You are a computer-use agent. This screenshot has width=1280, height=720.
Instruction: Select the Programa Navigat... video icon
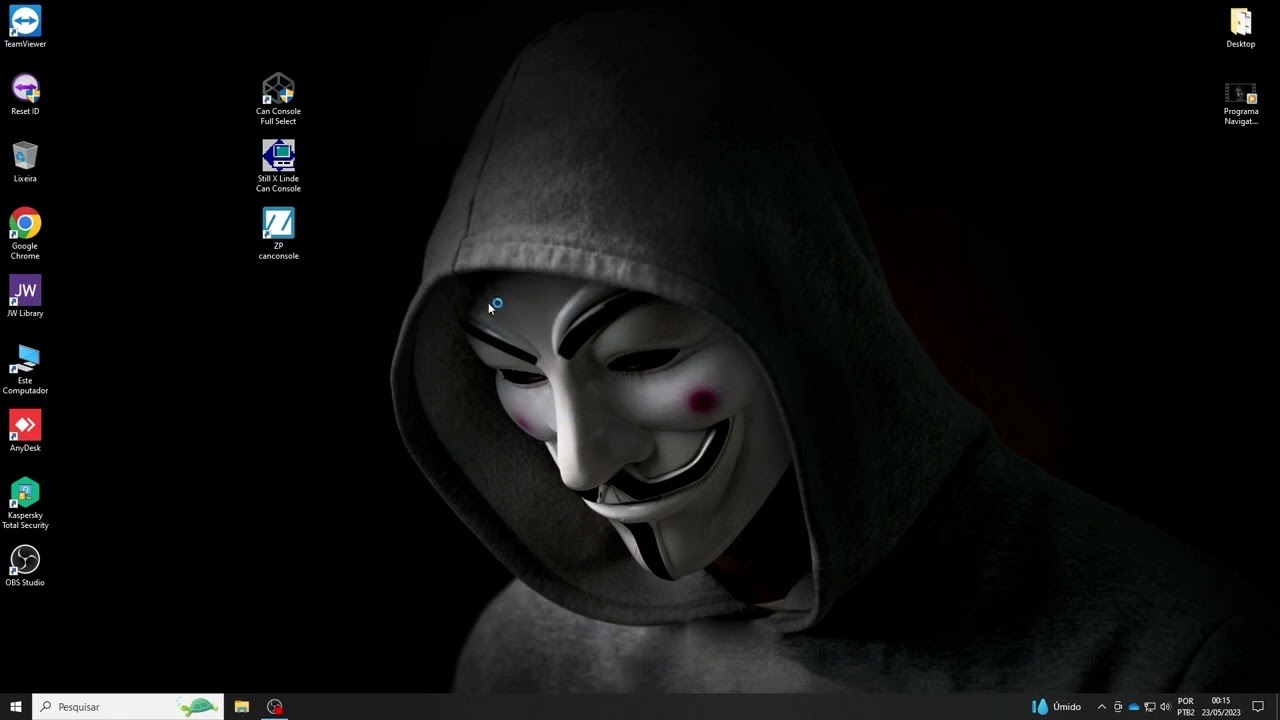click(x=1241, y=103)
